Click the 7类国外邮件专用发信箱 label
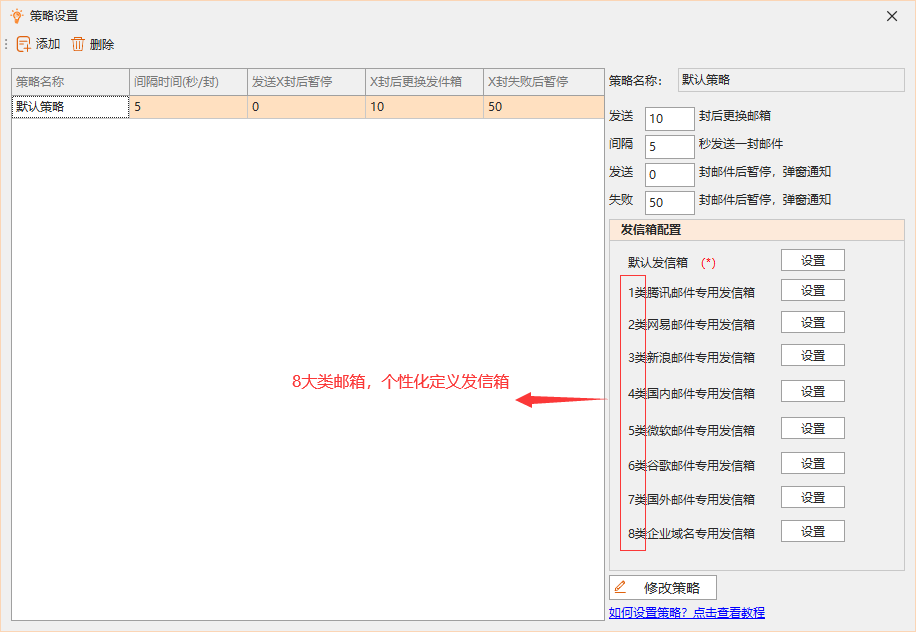 [691, 499]
